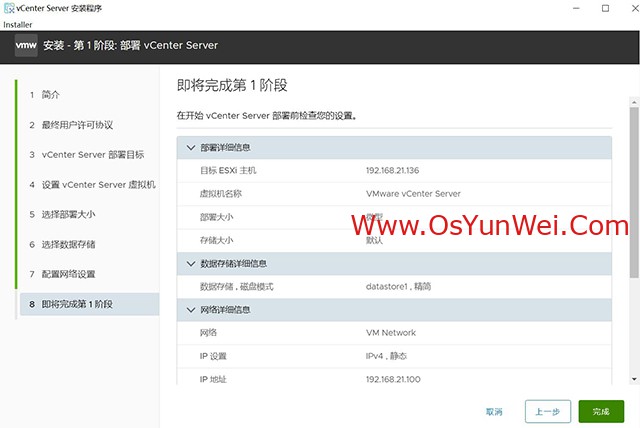This screenshot has height=428, width=640.
Task: Click the 上一步 back button
Action: [548, 411]
